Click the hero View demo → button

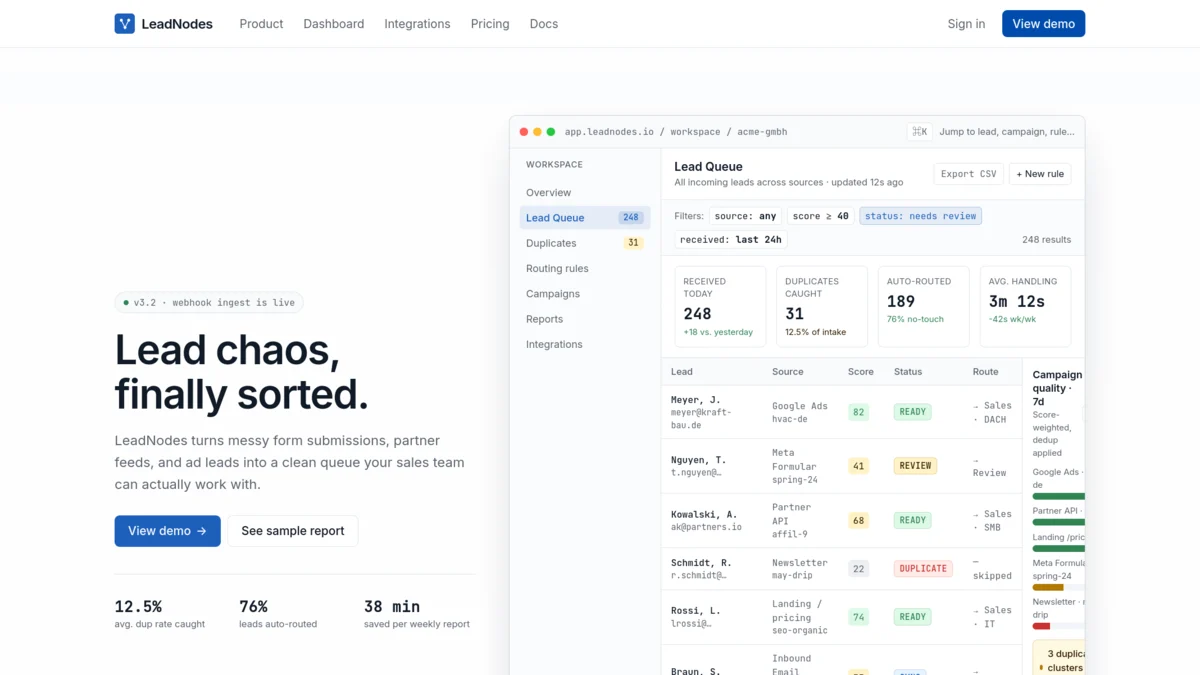tap(167, 531)
